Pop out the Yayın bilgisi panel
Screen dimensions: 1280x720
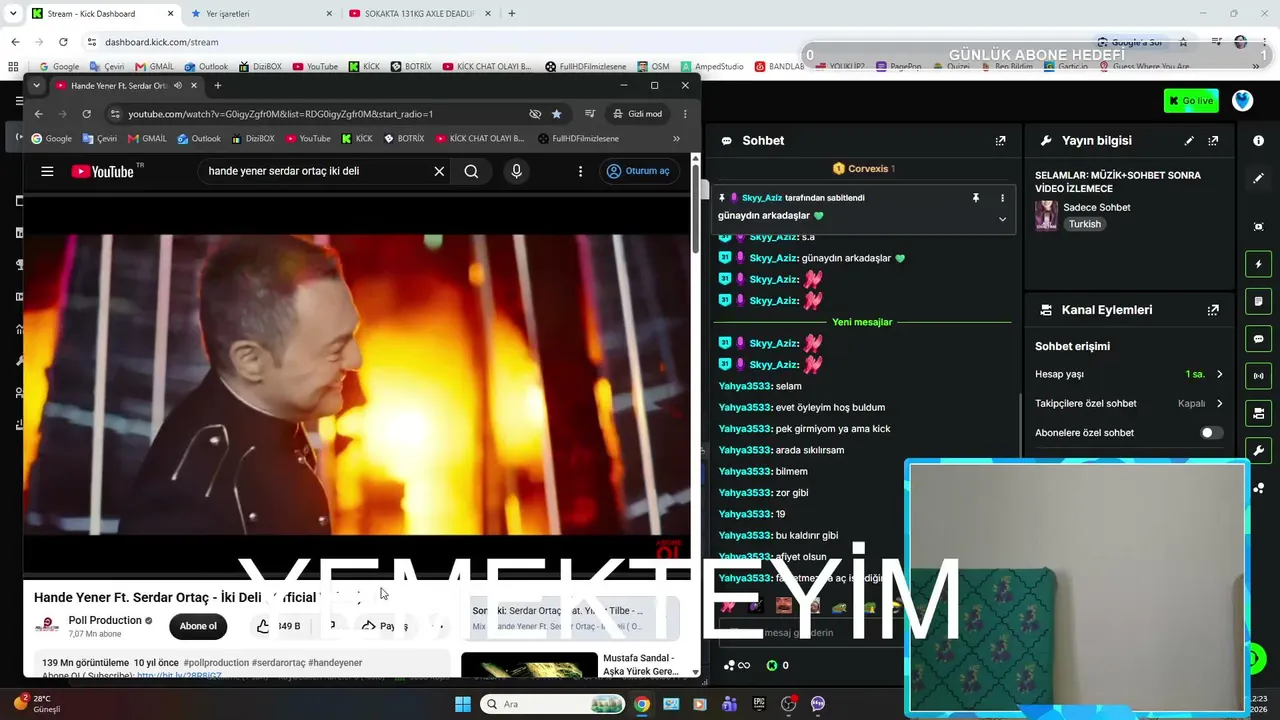1213,141
